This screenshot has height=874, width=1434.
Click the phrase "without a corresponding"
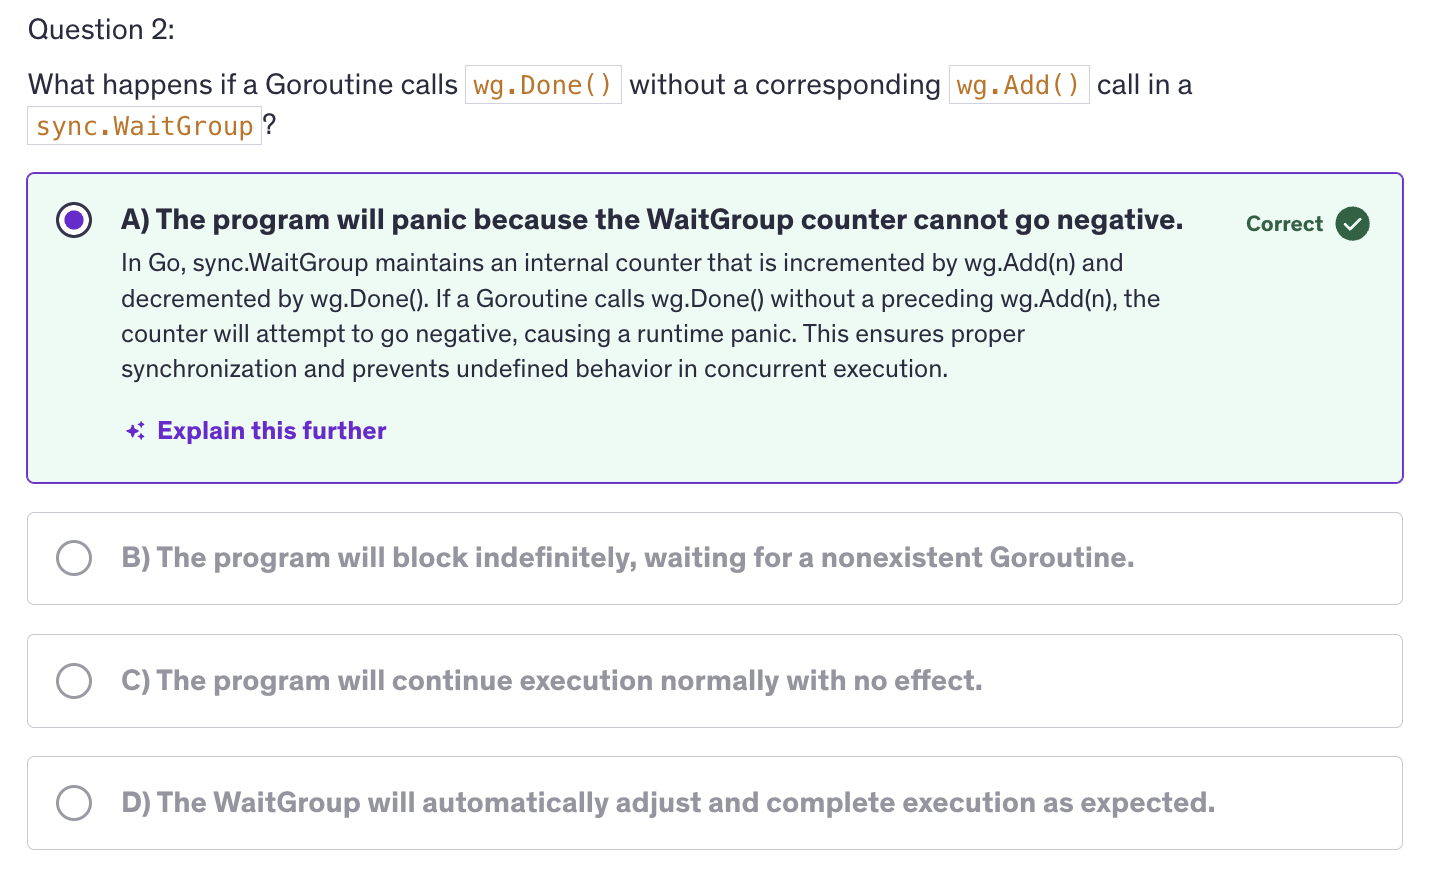coord(785,85)
